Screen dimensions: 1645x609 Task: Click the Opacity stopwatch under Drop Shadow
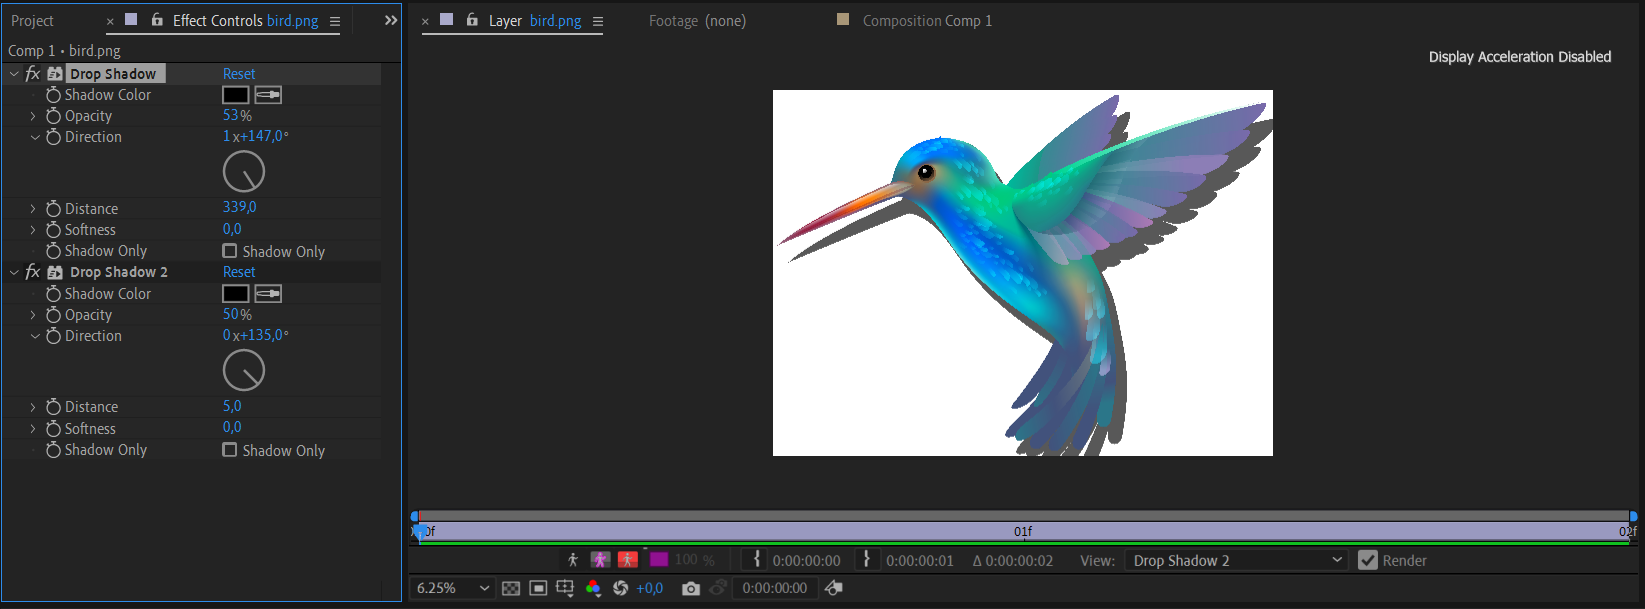point(54,116)
